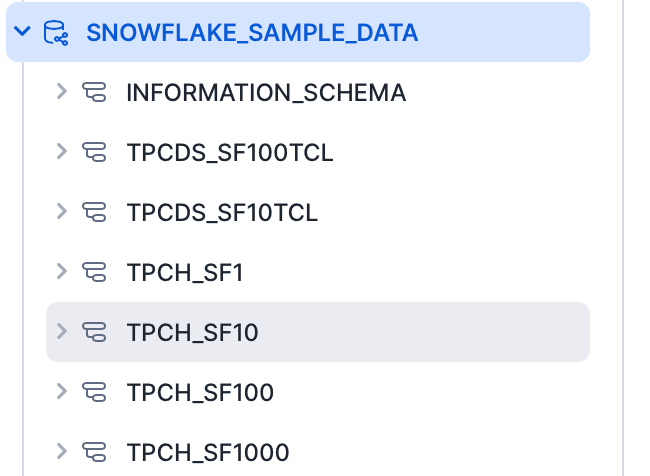
Task: Expand the TPCH_SF10 schema chevron
Action: tap(62, 331)
